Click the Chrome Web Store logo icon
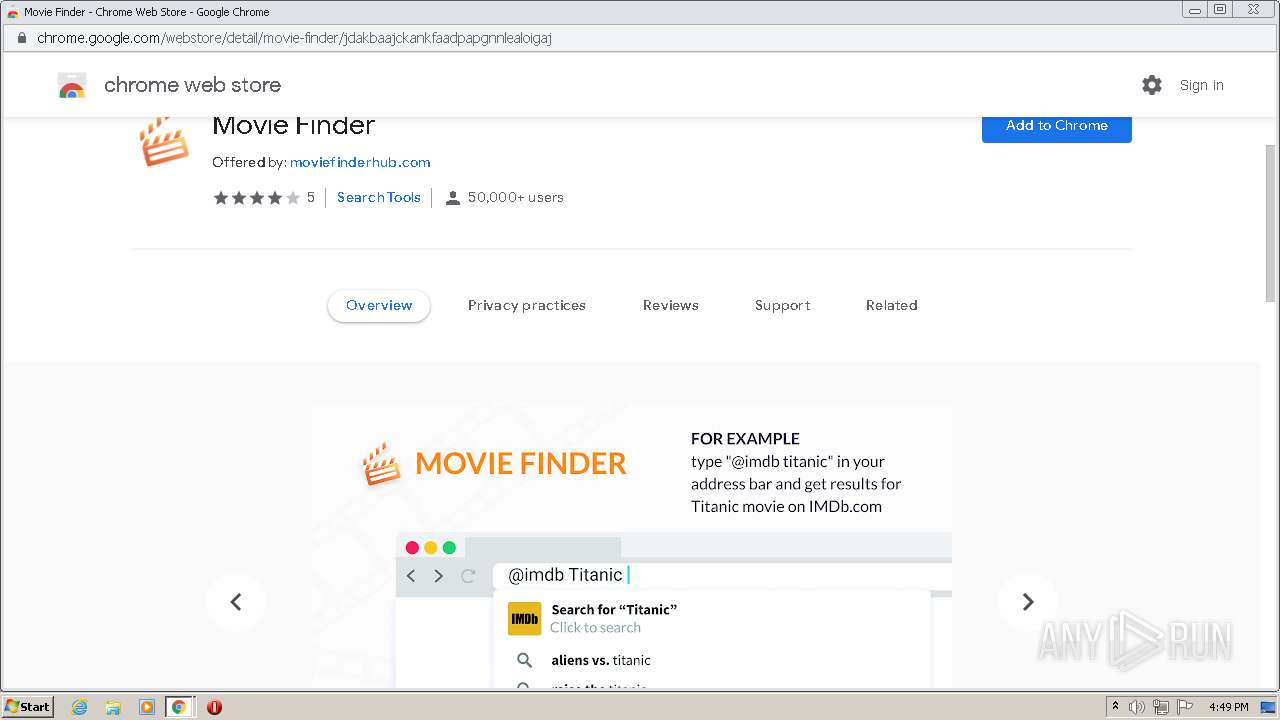The height and width of the screenshot is (720, 1280). 72,86
